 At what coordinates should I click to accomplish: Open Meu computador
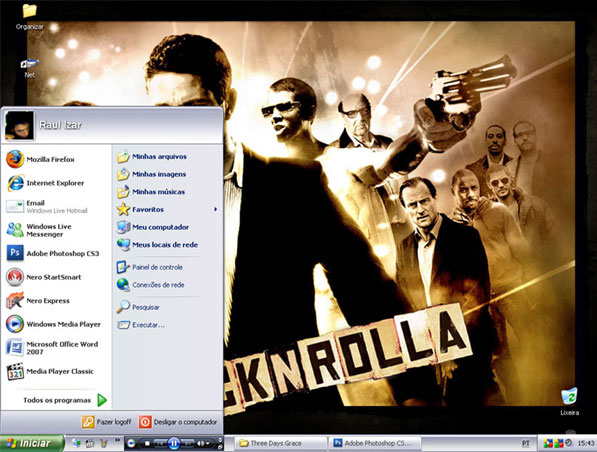pos(153,227)
